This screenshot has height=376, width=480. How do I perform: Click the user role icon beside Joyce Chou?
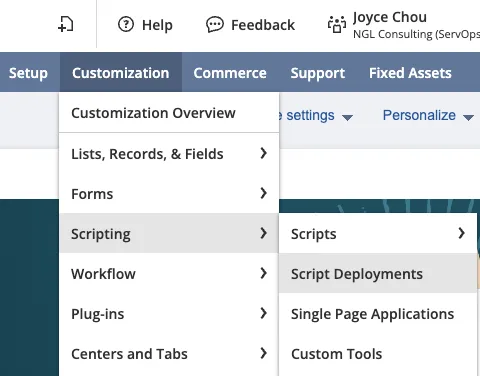point(337,25)
